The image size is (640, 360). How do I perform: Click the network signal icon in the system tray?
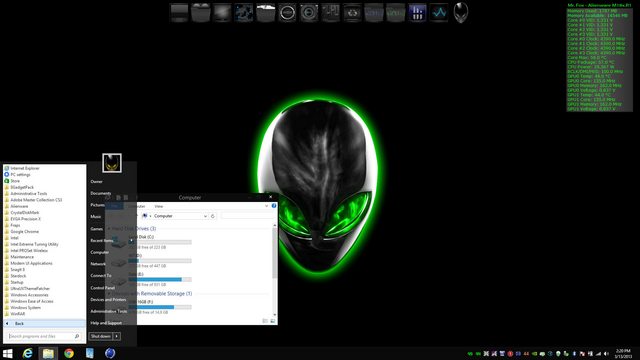(598, 353)
